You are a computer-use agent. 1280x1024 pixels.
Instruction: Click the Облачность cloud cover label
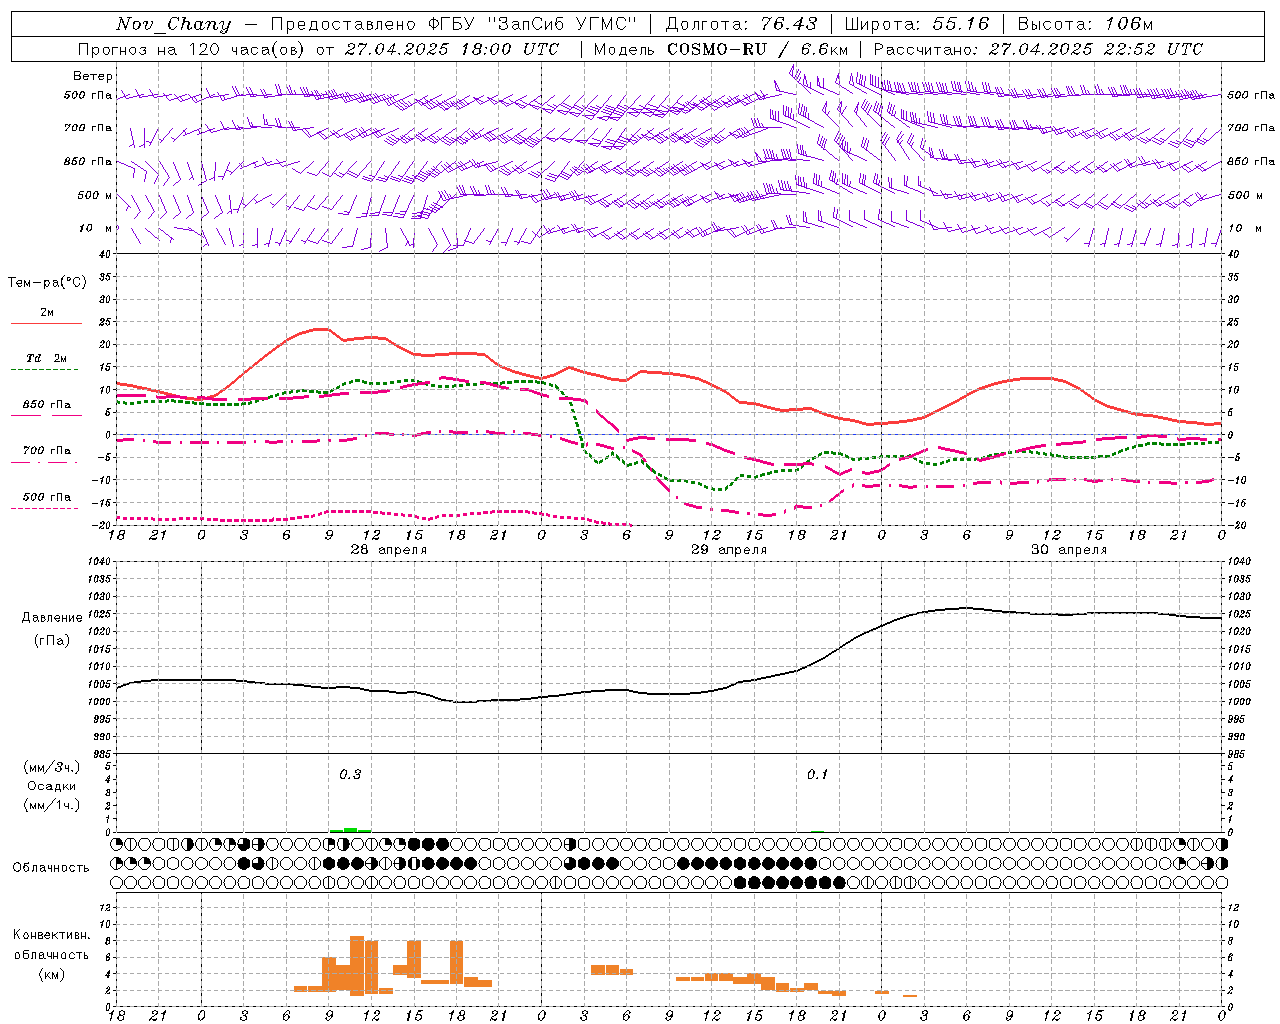point(51,867)
